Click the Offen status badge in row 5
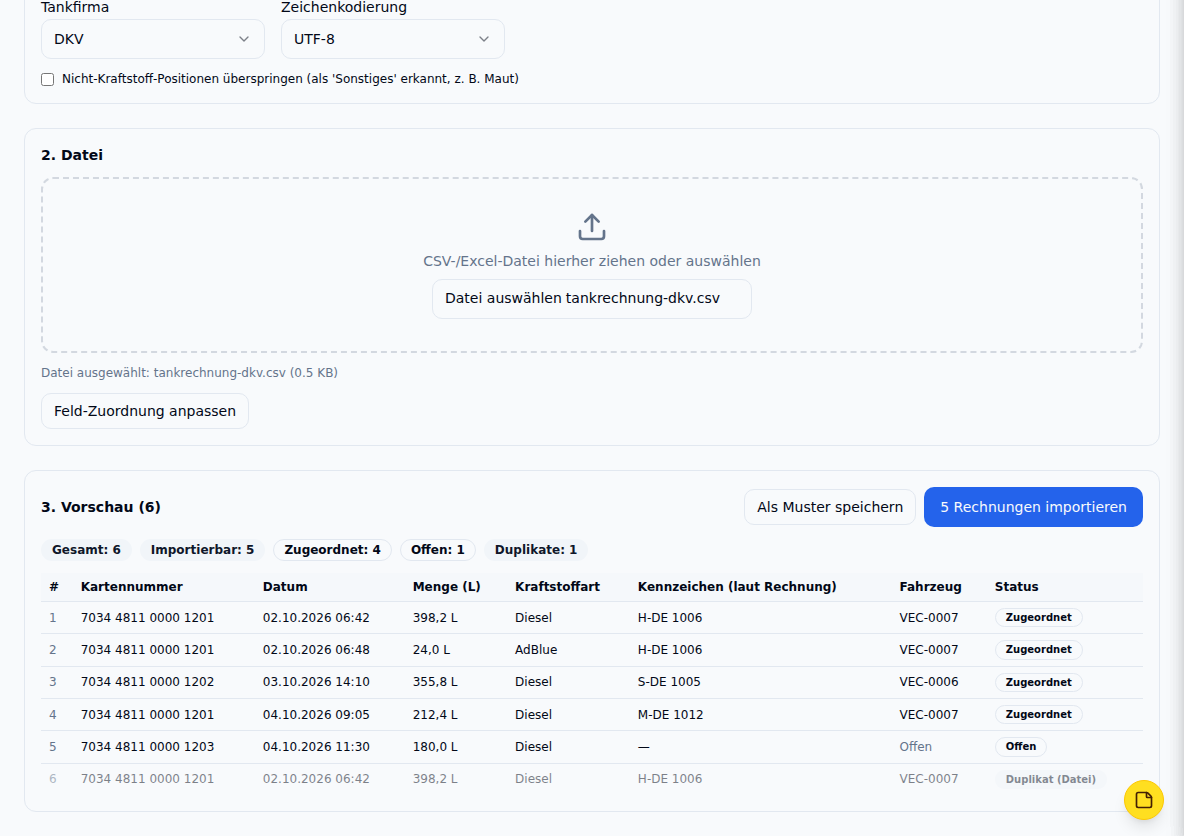Image resolution: width=1184 pixels, height=836 pixels. point(1021,746)
